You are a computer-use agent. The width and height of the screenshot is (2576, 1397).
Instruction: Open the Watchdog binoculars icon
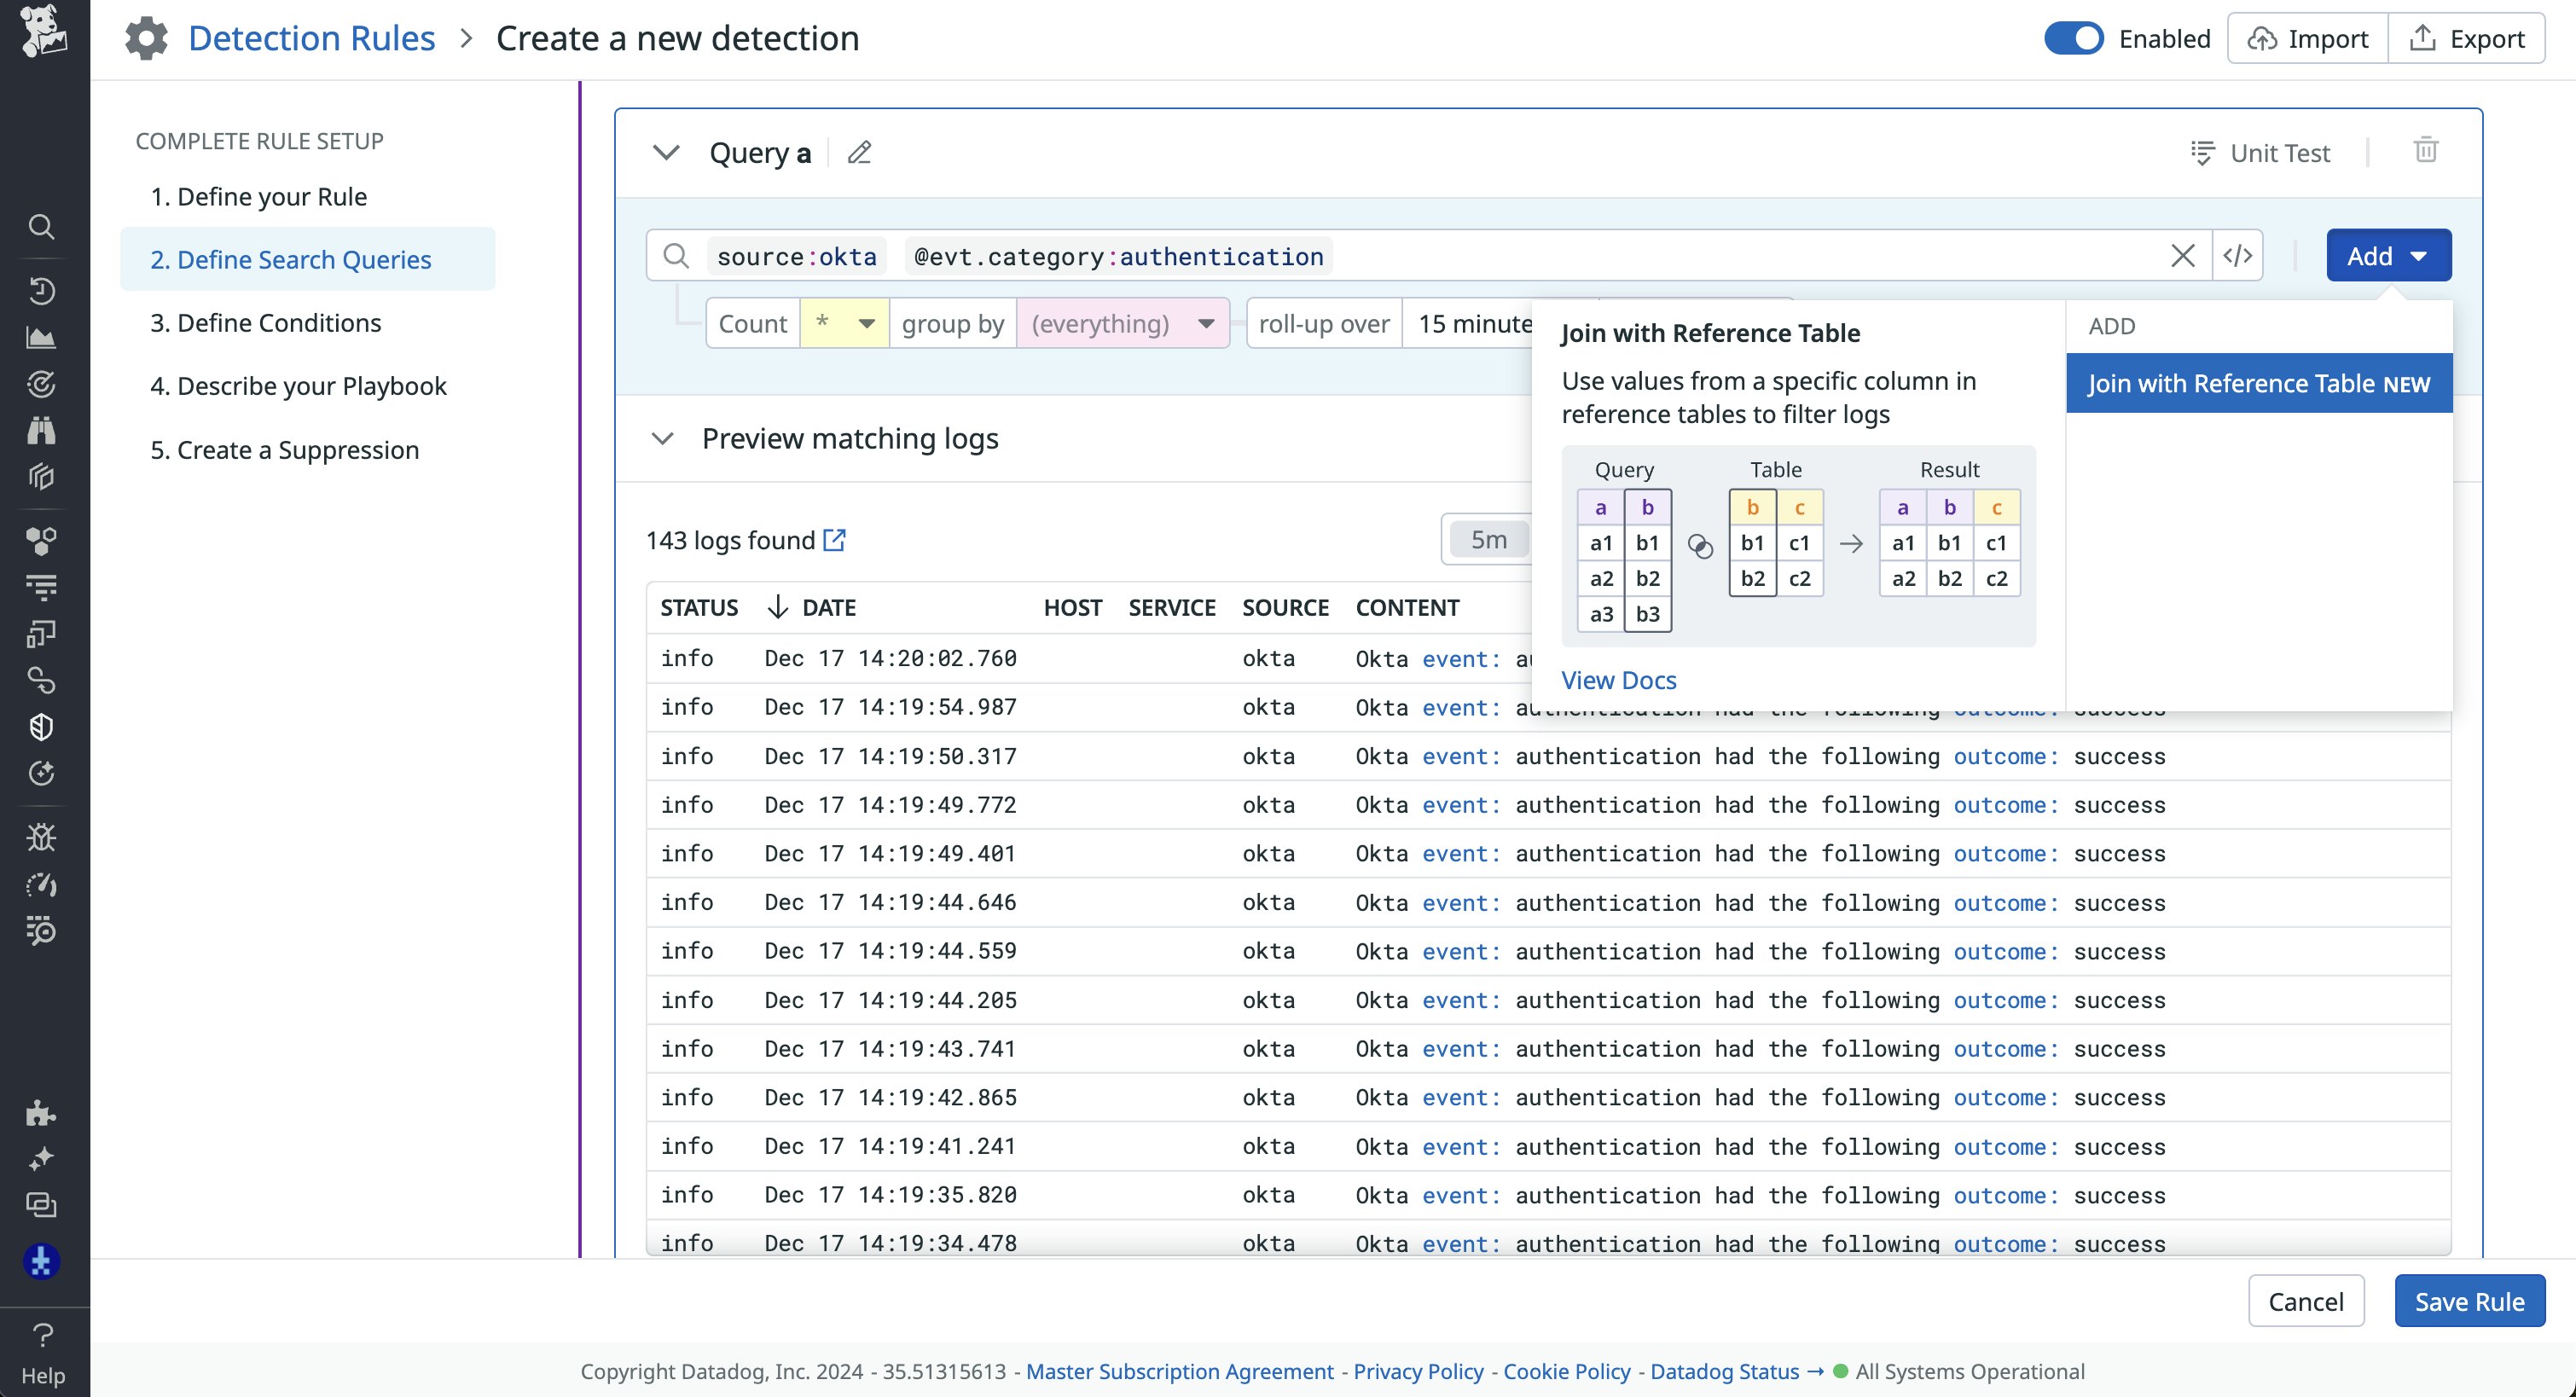pyautogui.click(x=42, y=429)
